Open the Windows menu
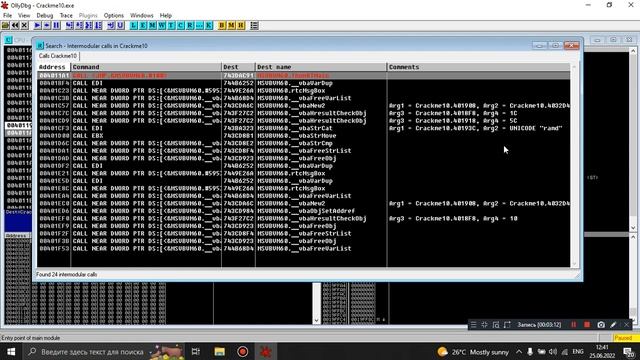The image size is (640, 360). [141, 15]
